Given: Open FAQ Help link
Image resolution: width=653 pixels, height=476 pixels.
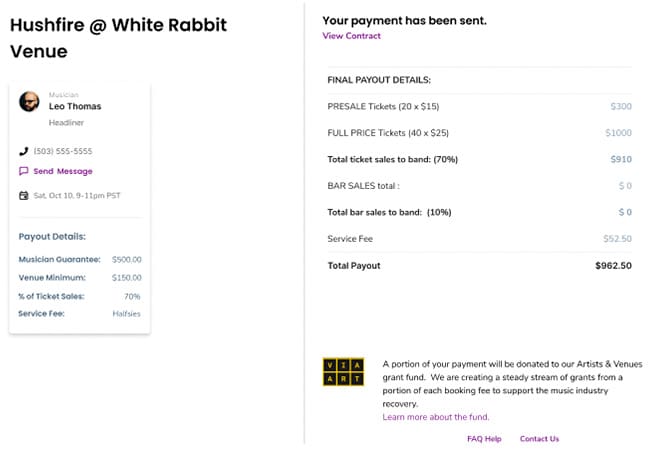Looking at the screenshot, I should (484, 439).
